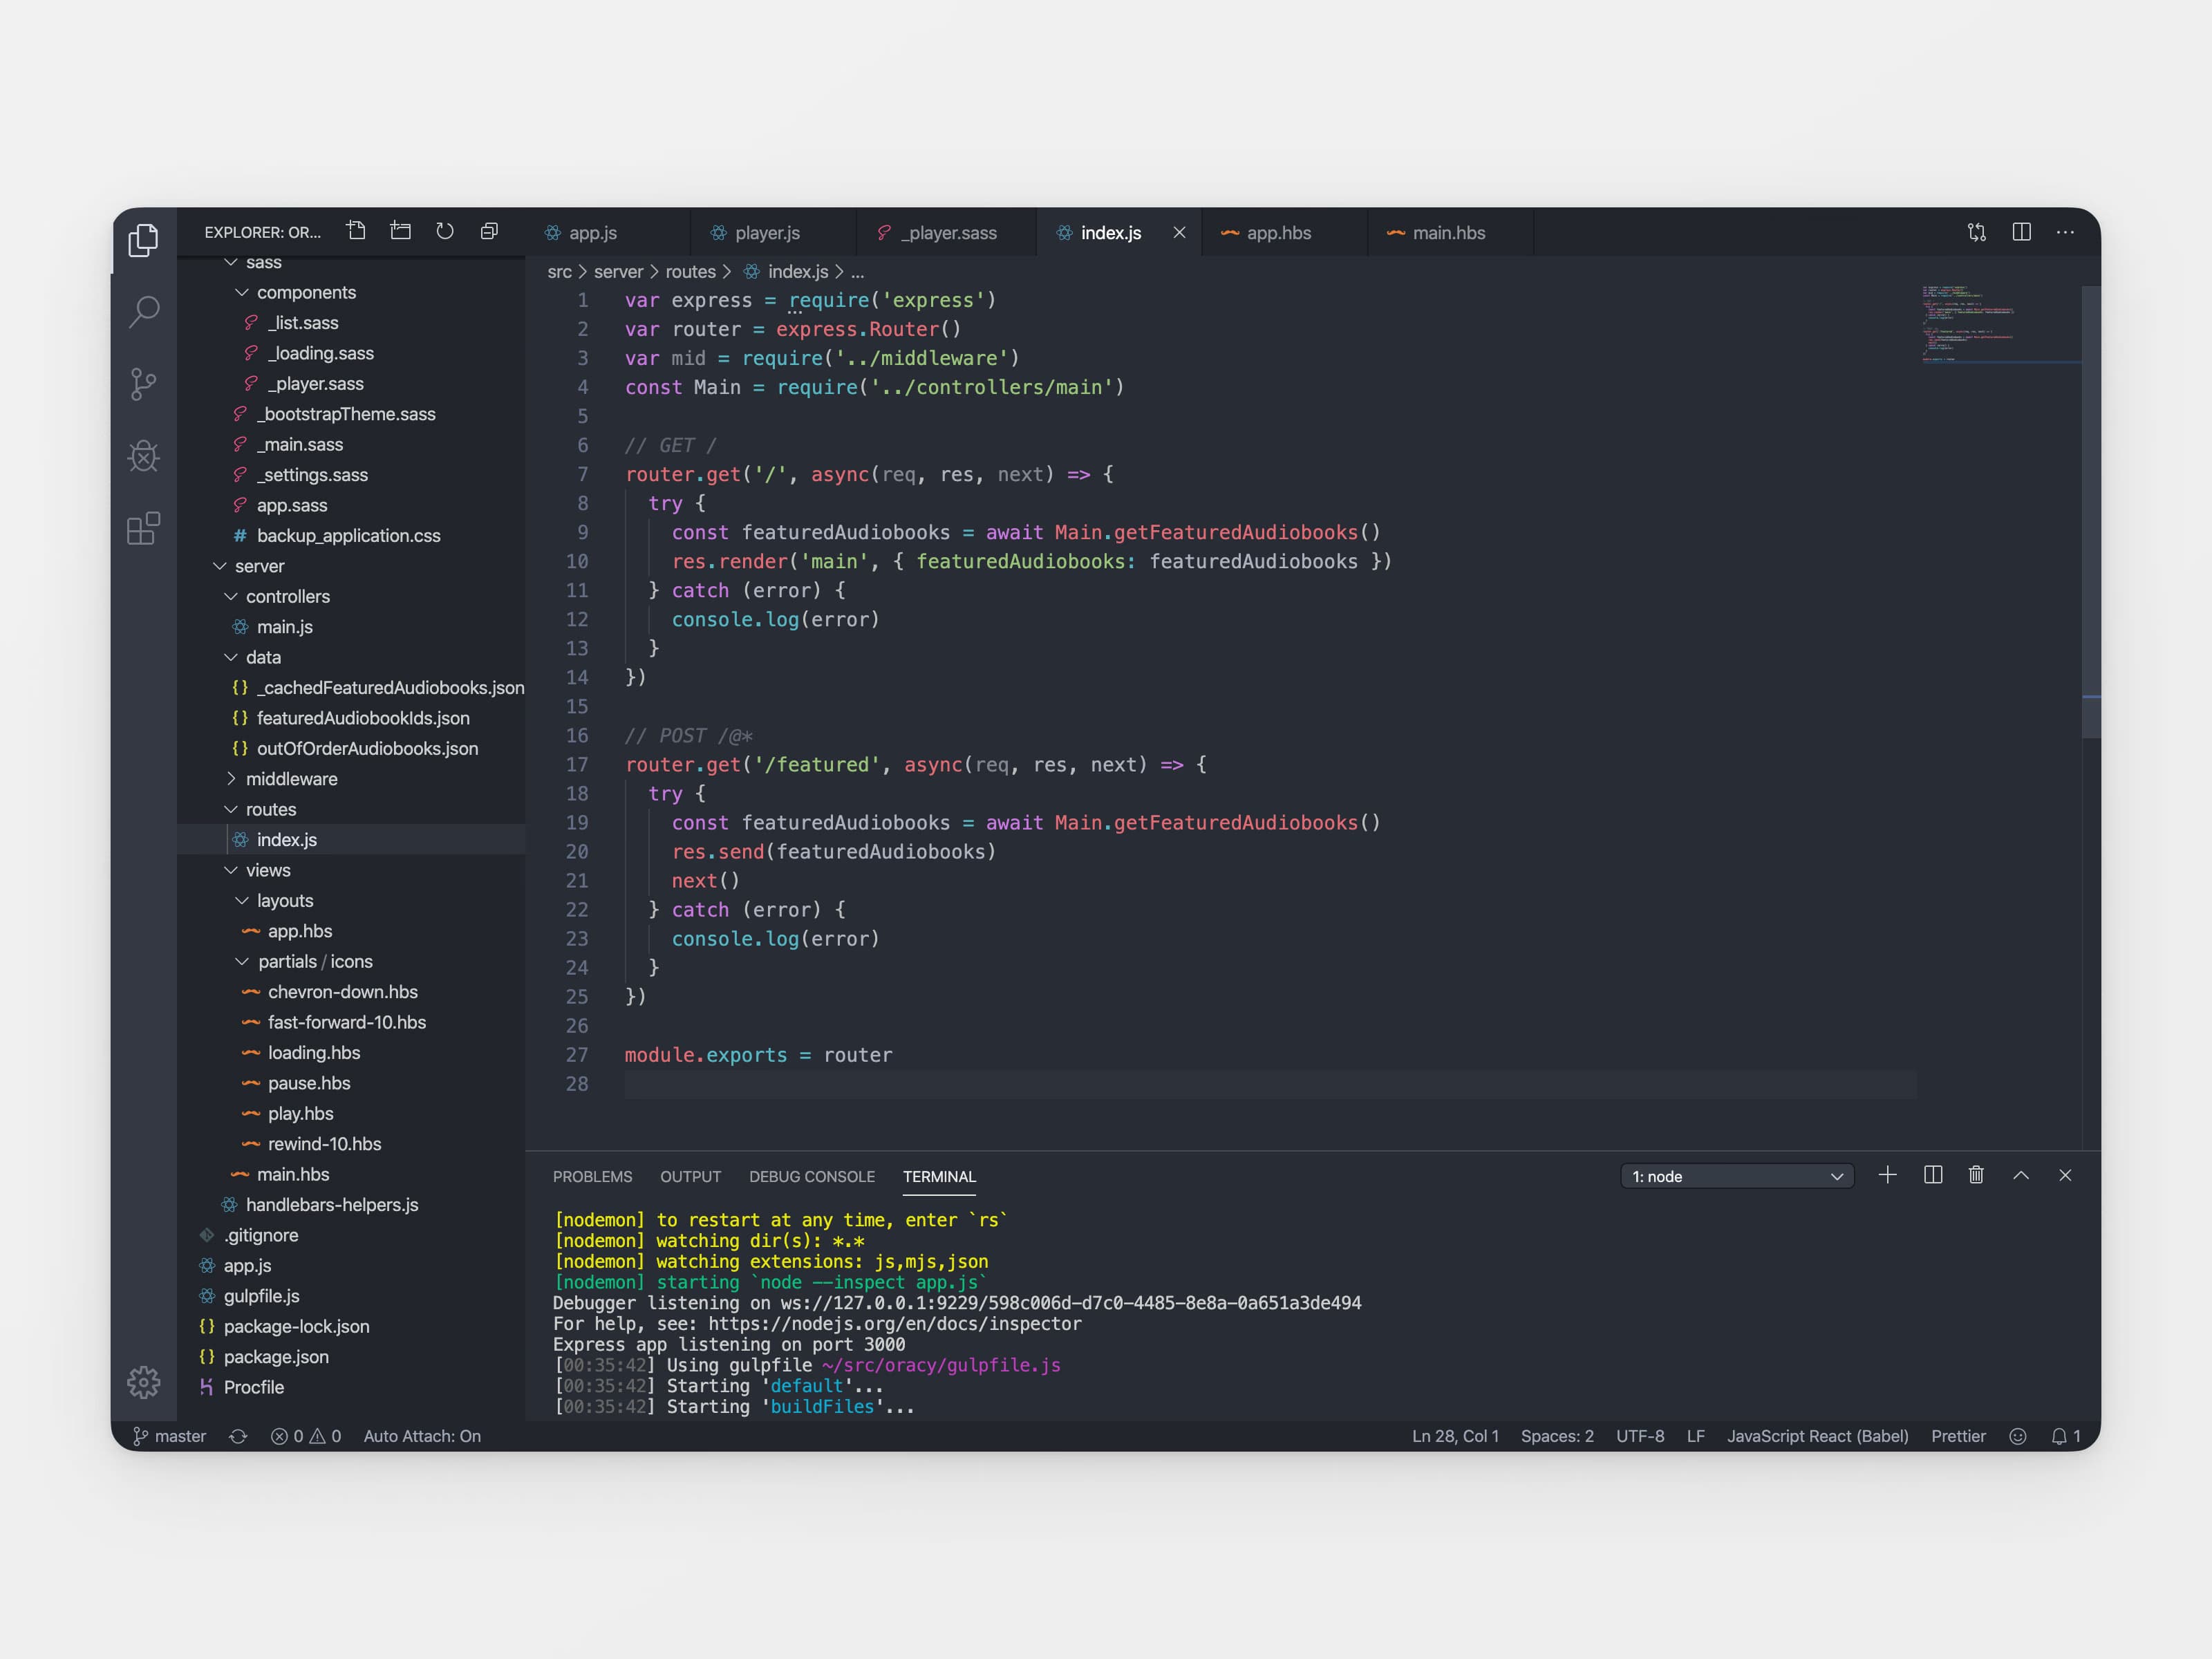Kill the active terminal with the trash icon
Image resolution: width=2212 pixels, height=1659 pixels.
click(x=1977, y=1176)
